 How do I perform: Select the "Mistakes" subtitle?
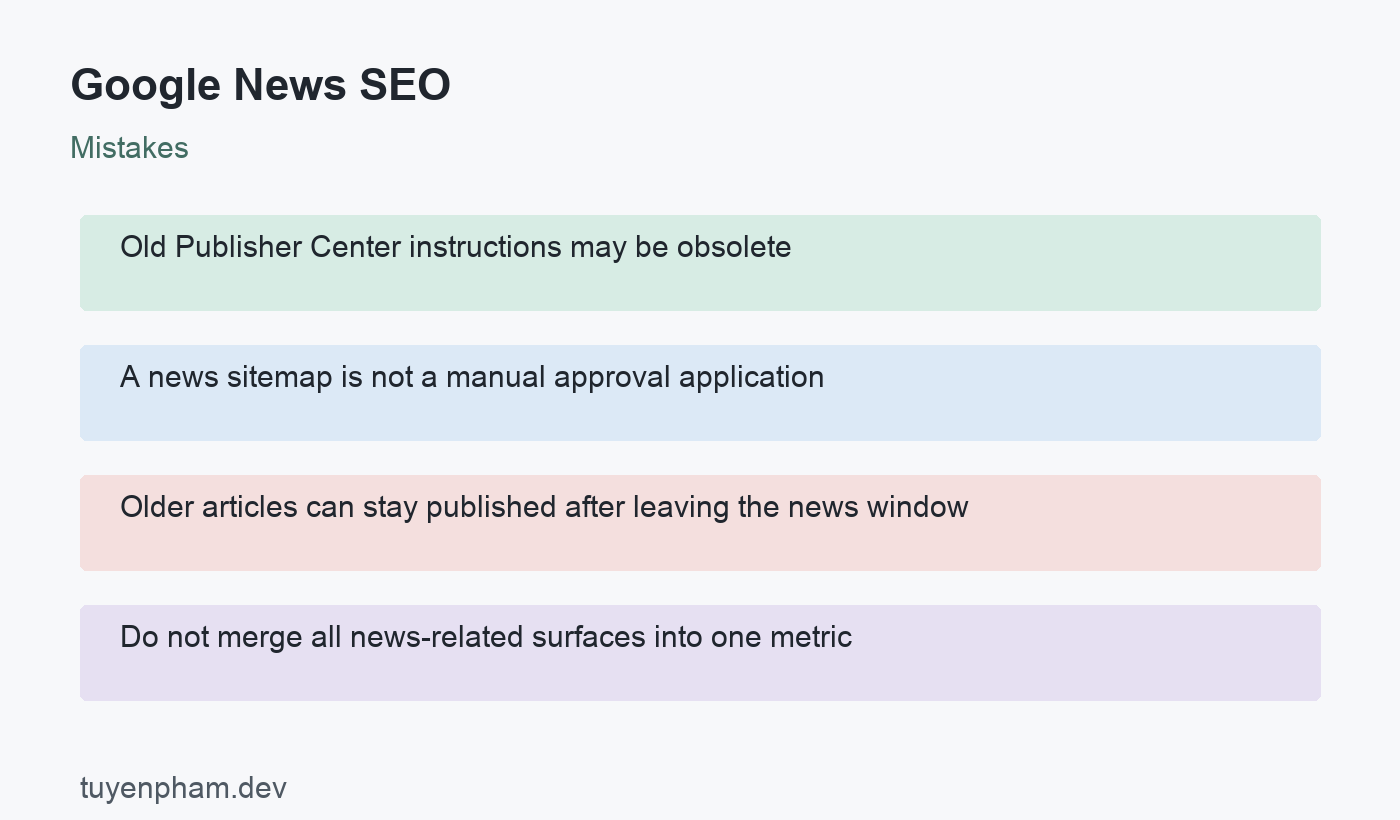tap(129, 148)
